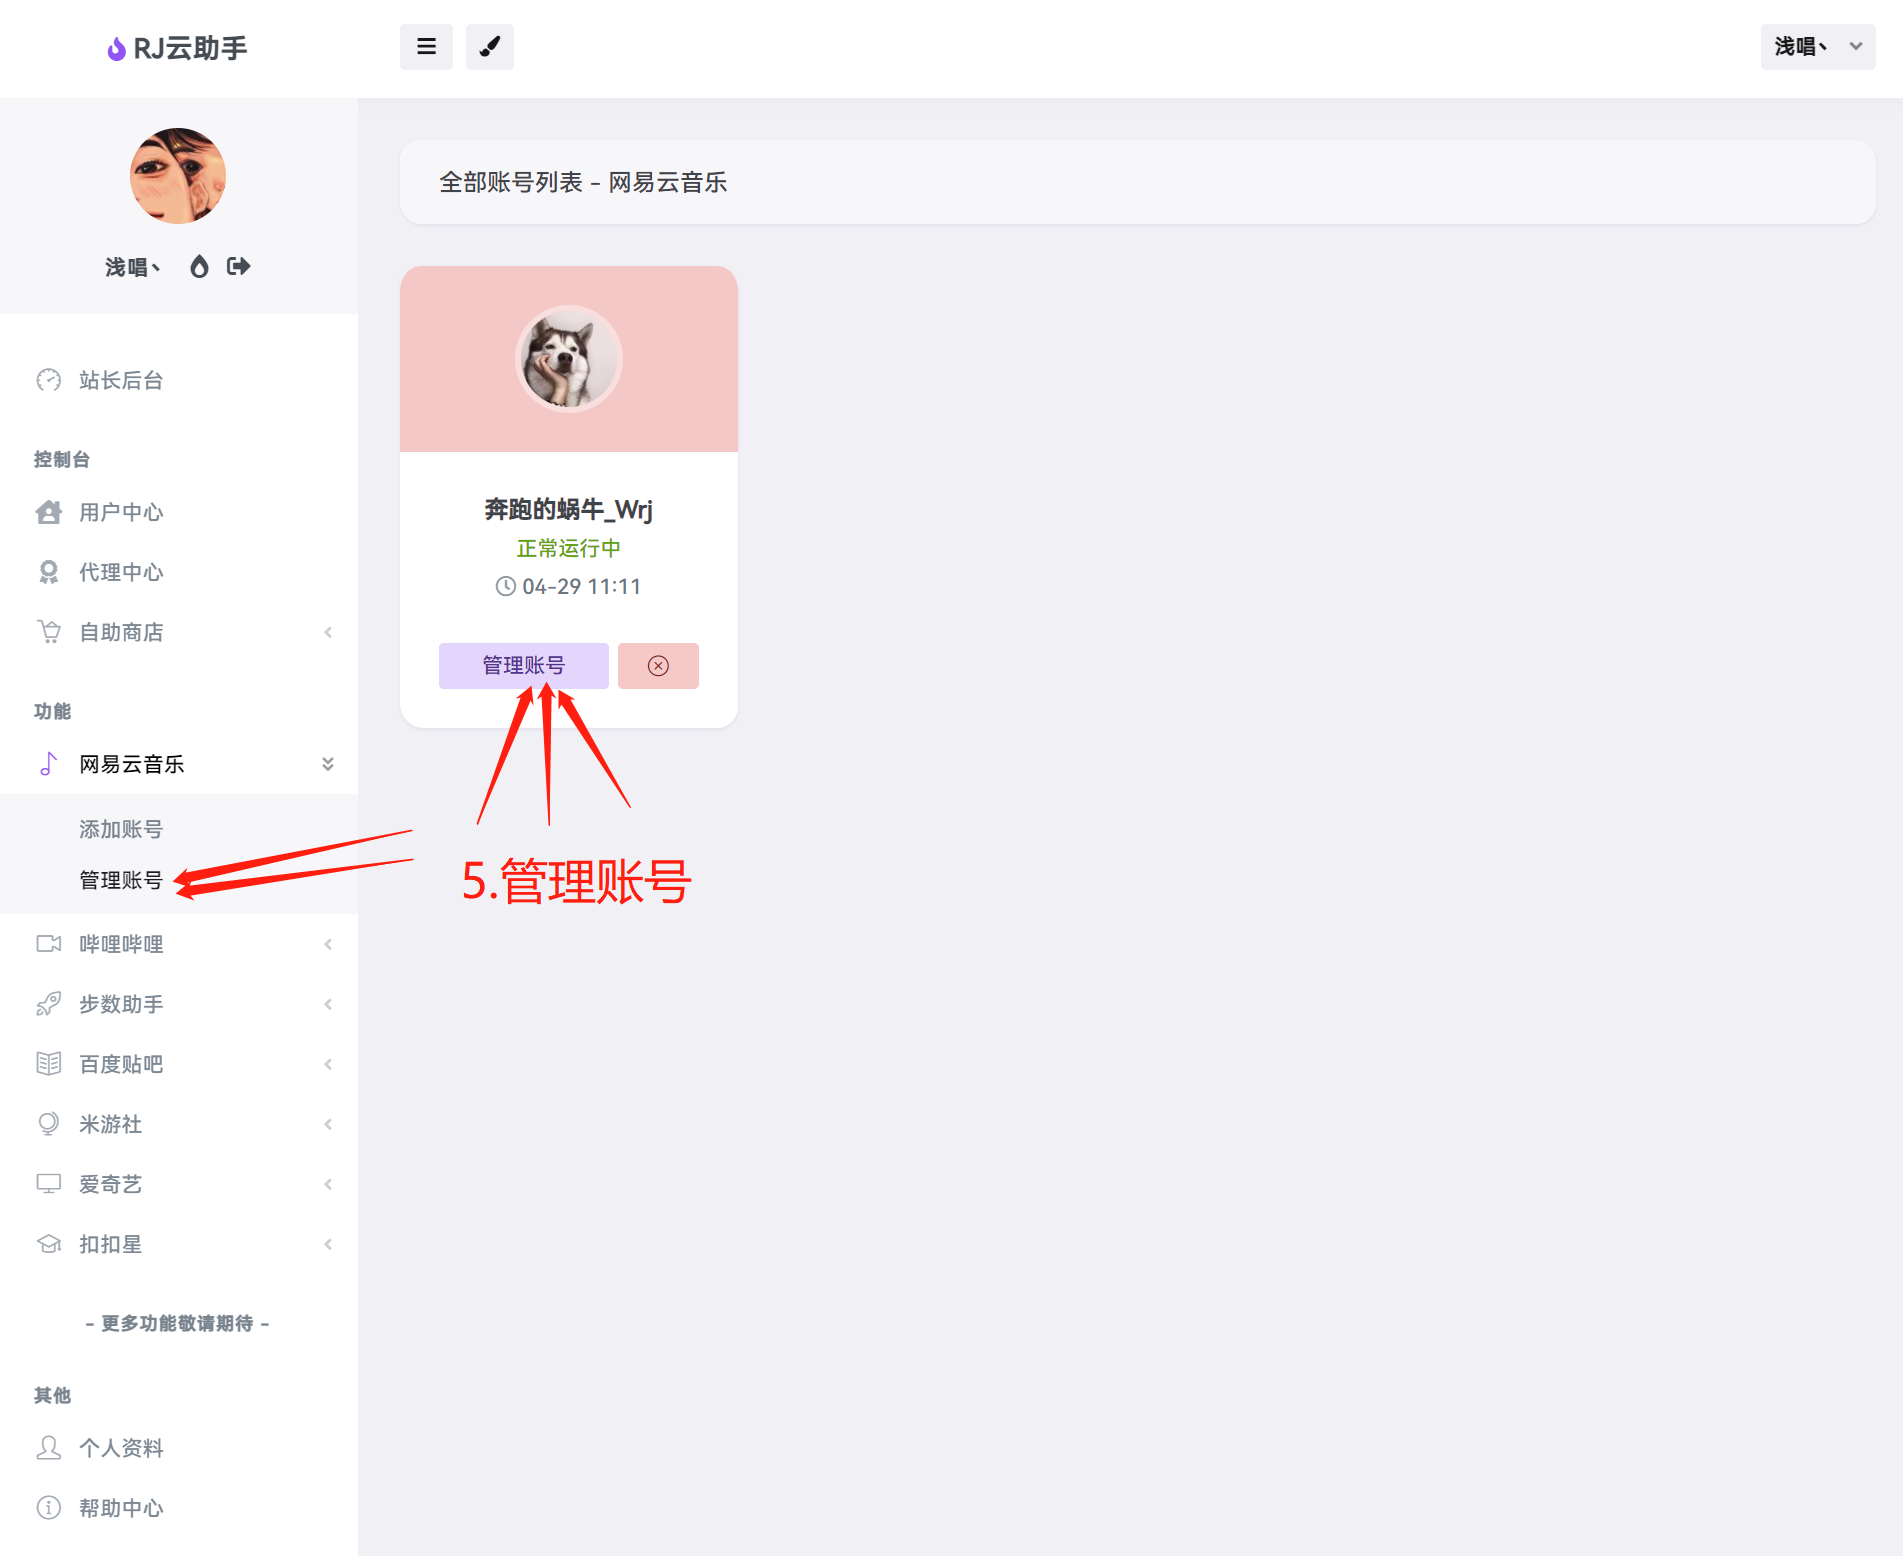
Task: Click the 正常运行中 status text
Action: coord(569,548)
